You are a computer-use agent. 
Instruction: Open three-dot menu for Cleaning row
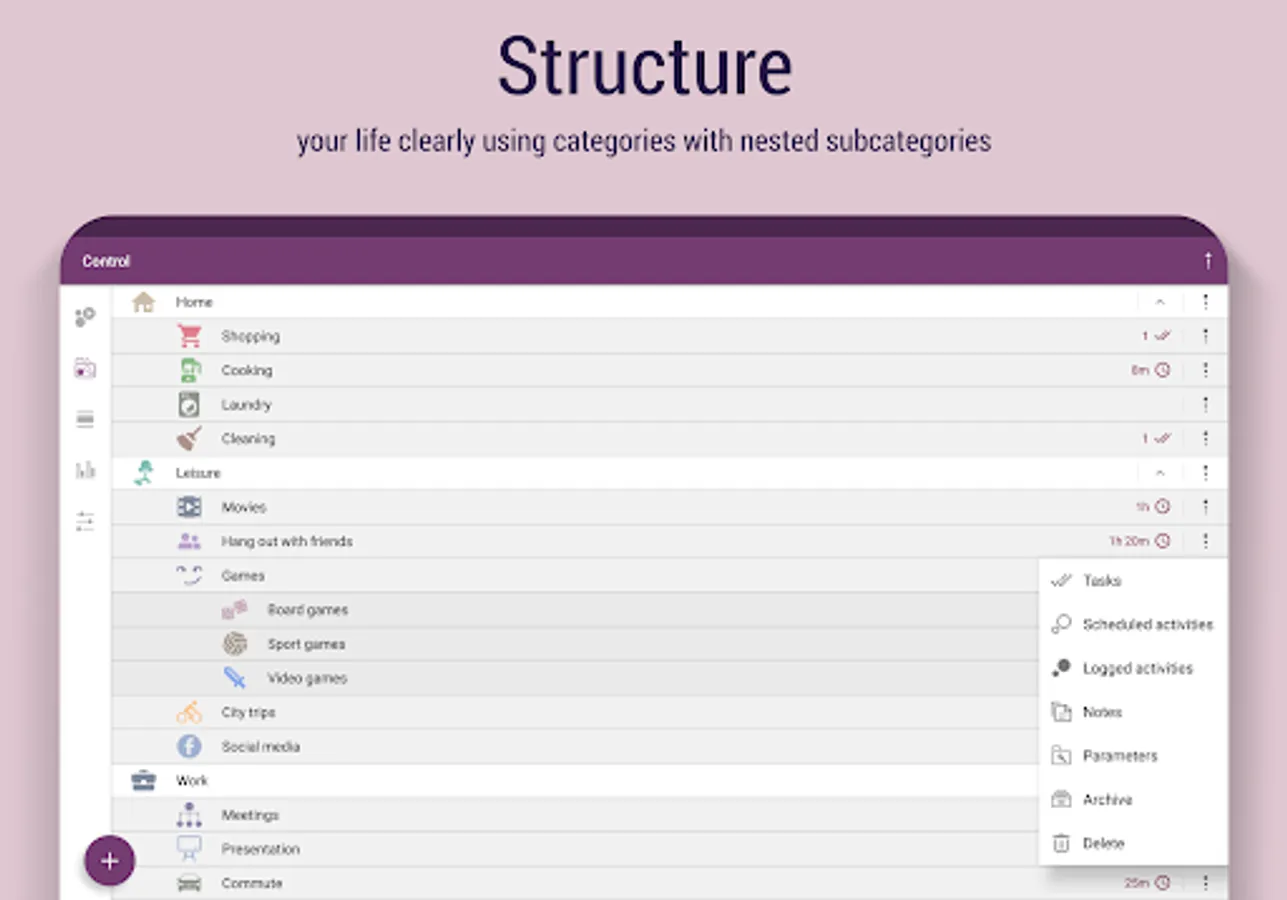coord(1206,438)
